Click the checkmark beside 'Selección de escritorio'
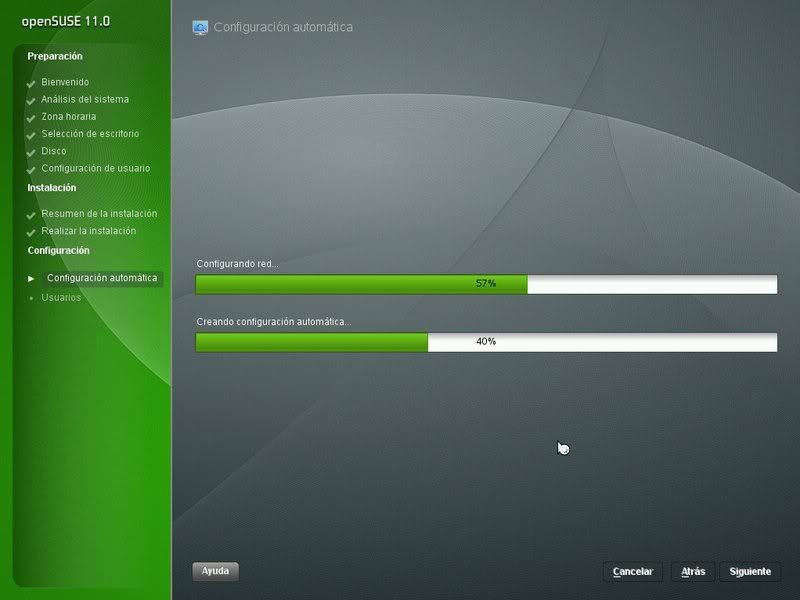This screenshot has width=800, height=600. pyautogui.click(x=31, y=135)
